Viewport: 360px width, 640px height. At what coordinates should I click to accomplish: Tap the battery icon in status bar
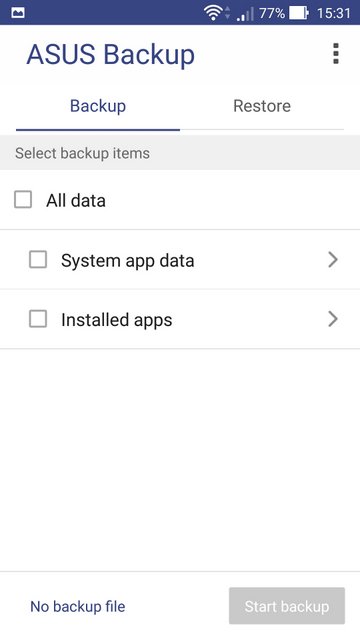[299, 13]
